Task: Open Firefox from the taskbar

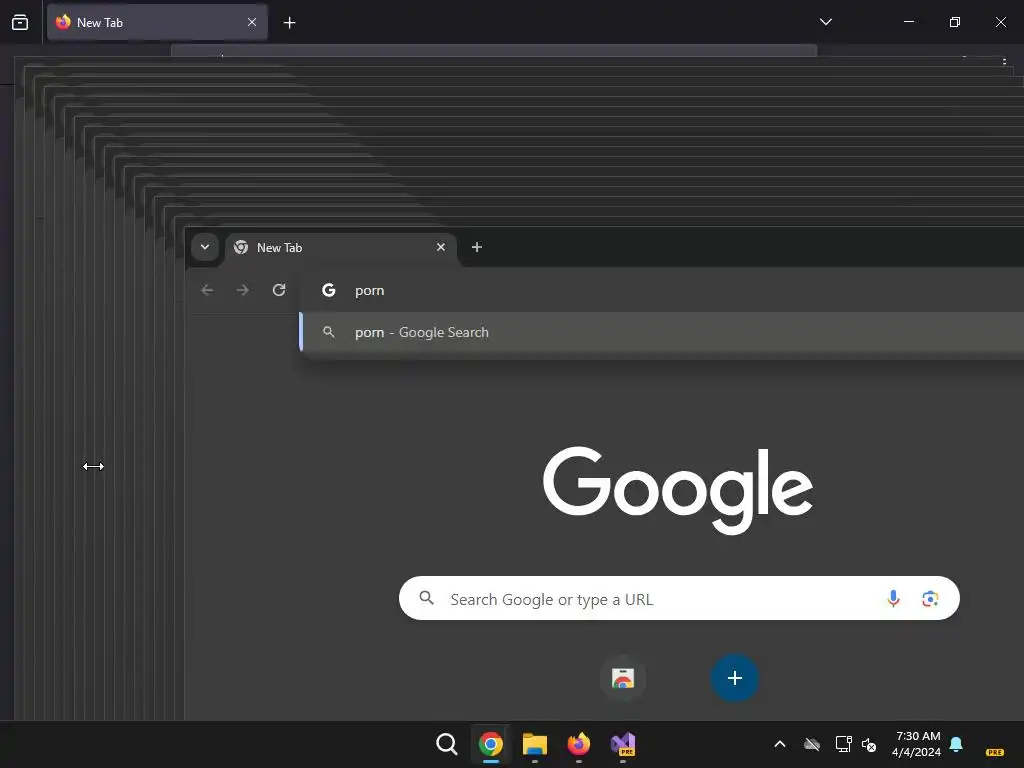Action: tap(579, 744)
